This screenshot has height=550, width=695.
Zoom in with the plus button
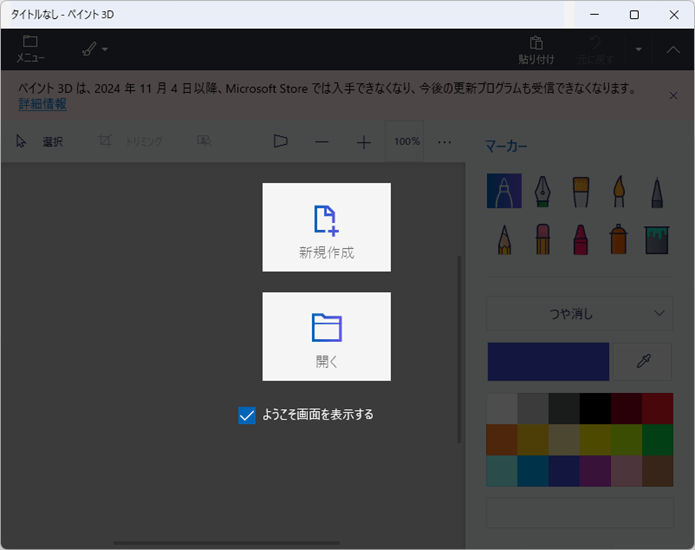363,142
